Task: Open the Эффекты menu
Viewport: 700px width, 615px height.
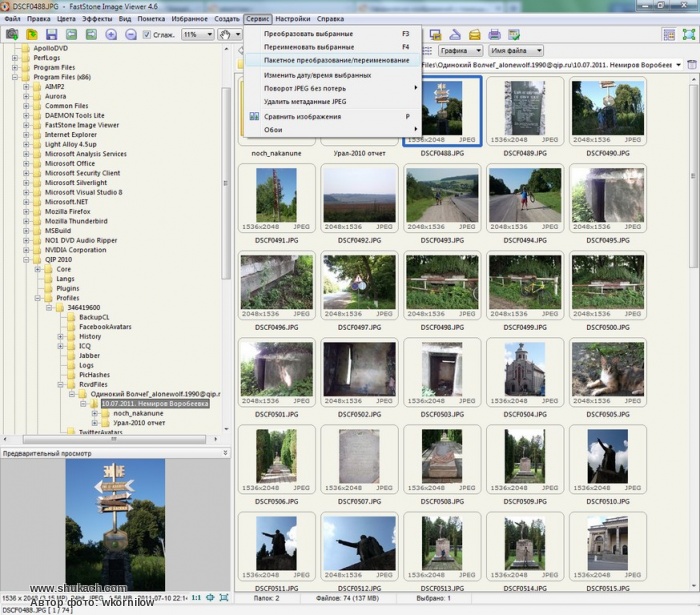Action: [x=97, y=19]
